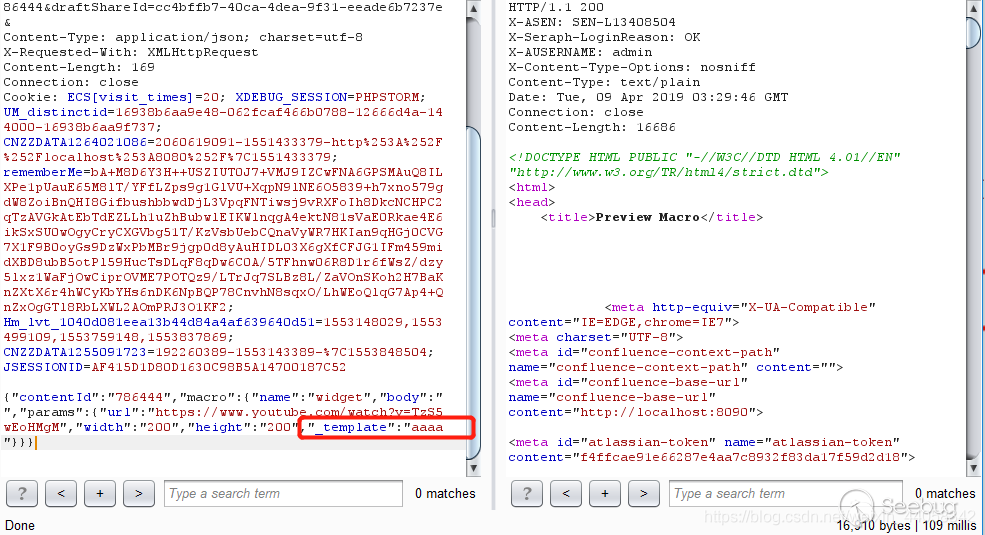Click the request pane "0 matches" label
Image resolution: width=985 pixels, height=535 pixels.
(x=445, y=494)
